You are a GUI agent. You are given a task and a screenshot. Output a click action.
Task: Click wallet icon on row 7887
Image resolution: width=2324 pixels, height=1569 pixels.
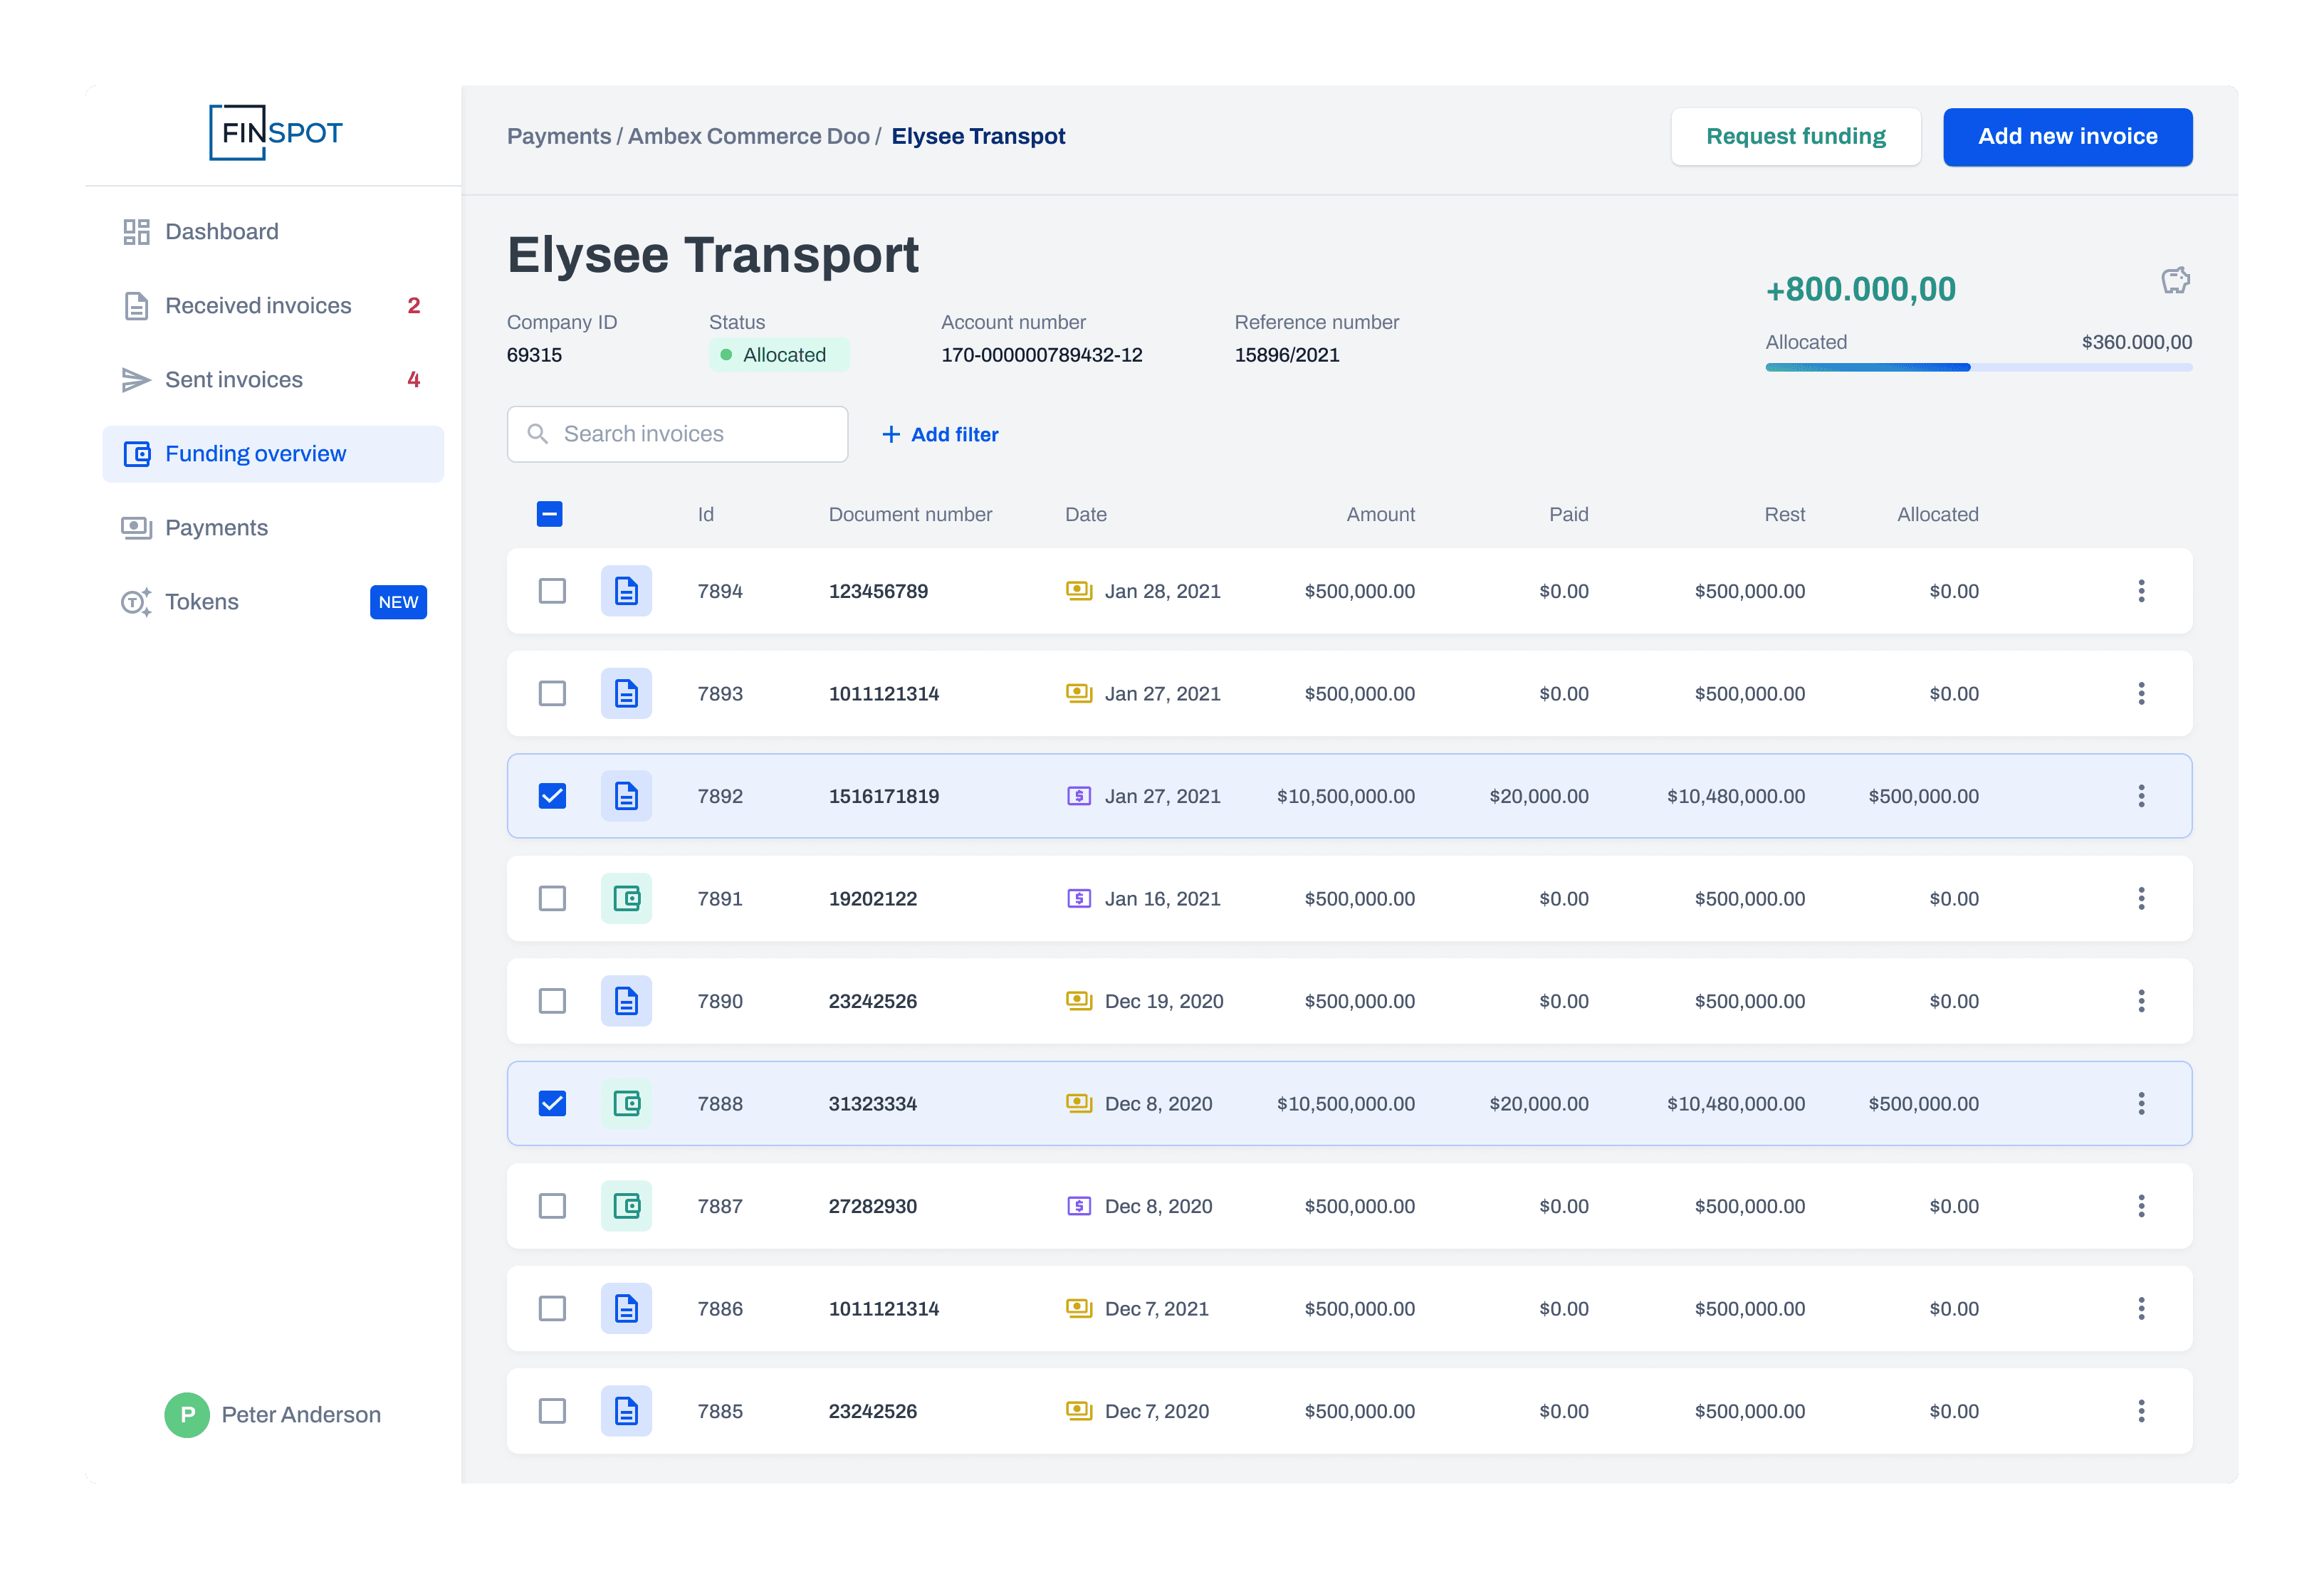[626, 1206]
